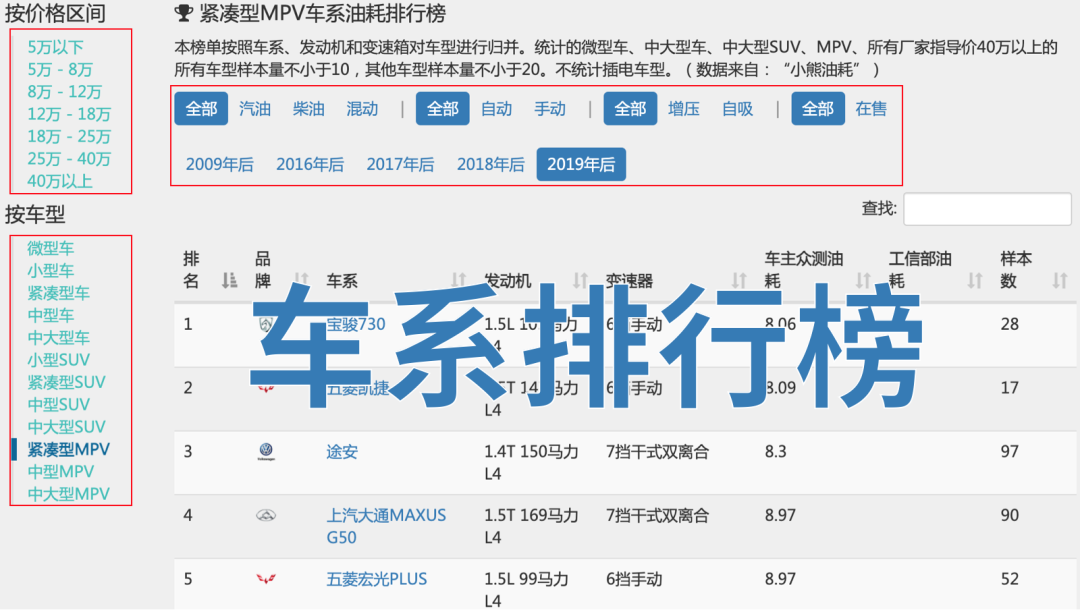
Task: Filter by 自吸 engines
Action: 738,109
